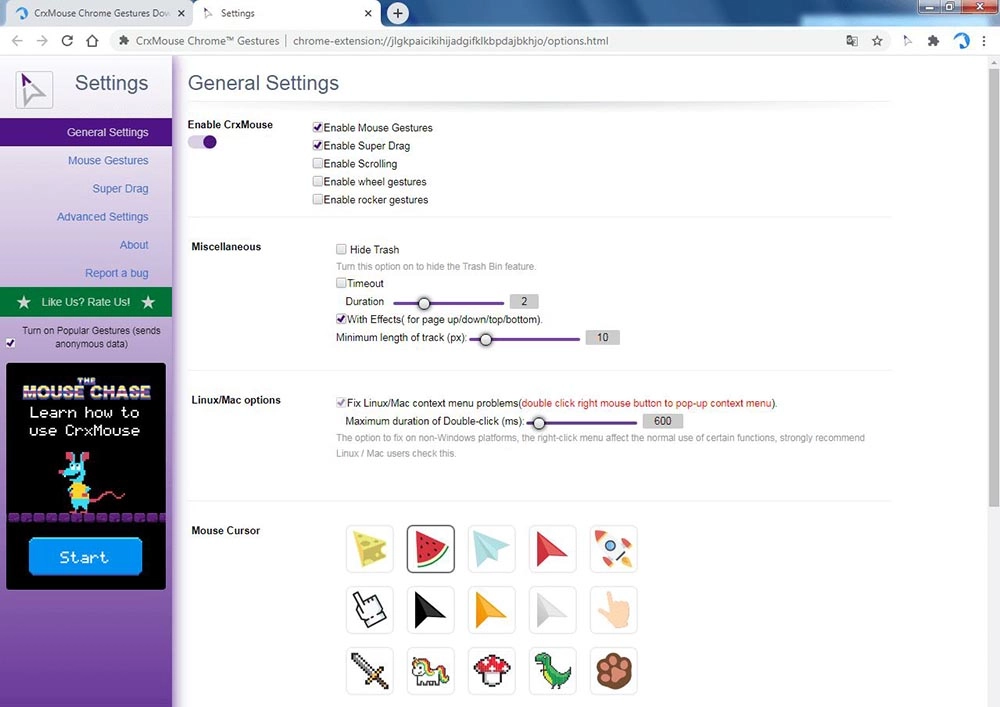The width and height of the screenshot is (1000, 707).
Task: Uncheck Turn on Popular Gestures checkbox
Action: tap(10, 343)
